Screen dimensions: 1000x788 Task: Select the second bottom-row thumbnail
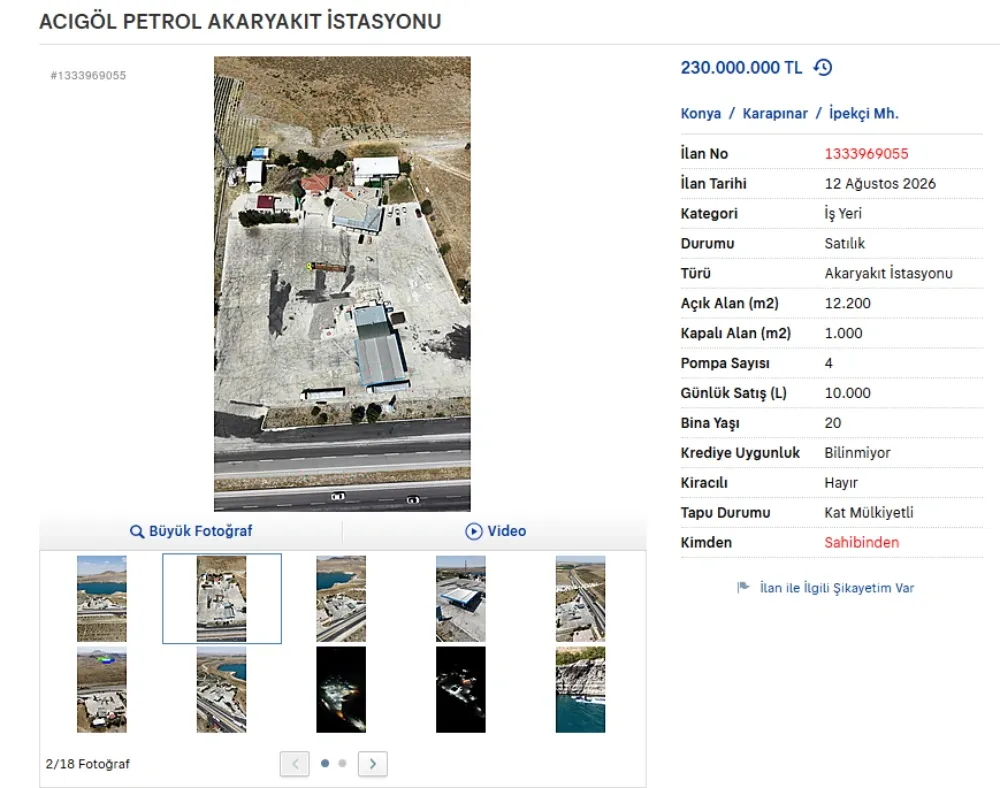(x=221, y=690)
